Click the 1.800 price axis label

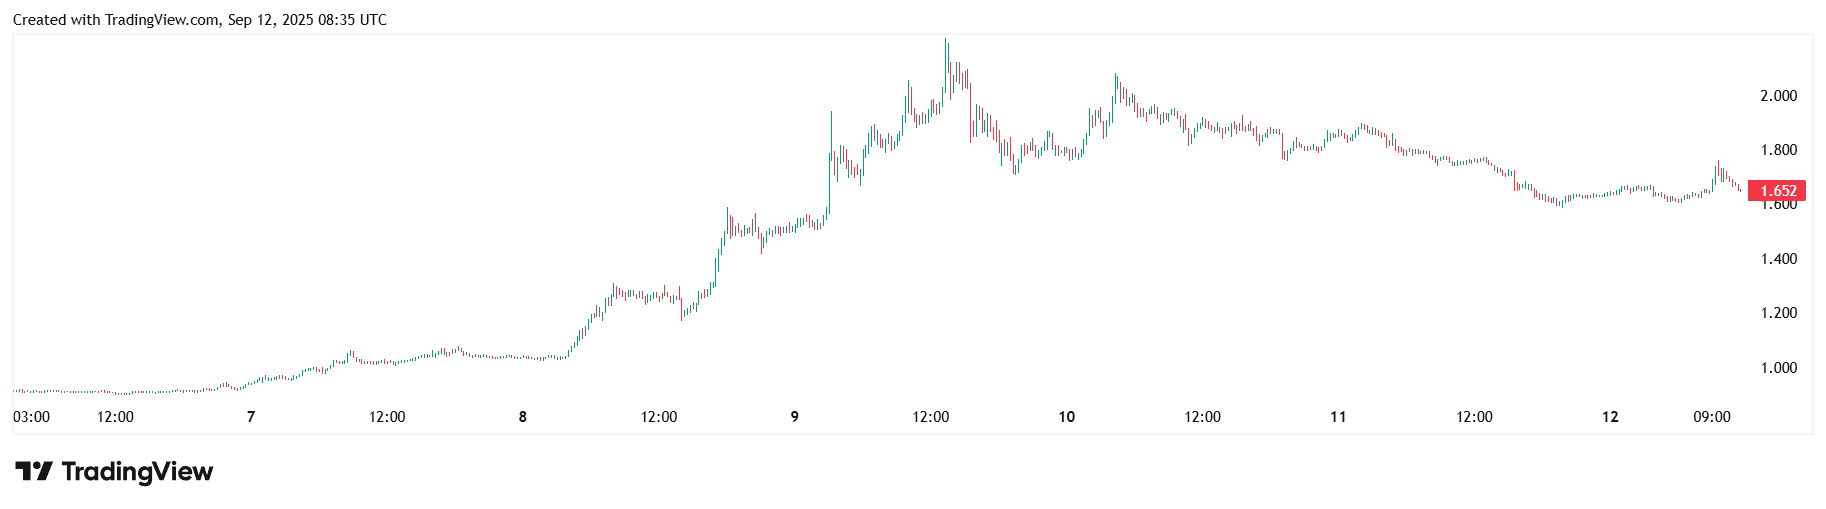(x=1778, y=150)
